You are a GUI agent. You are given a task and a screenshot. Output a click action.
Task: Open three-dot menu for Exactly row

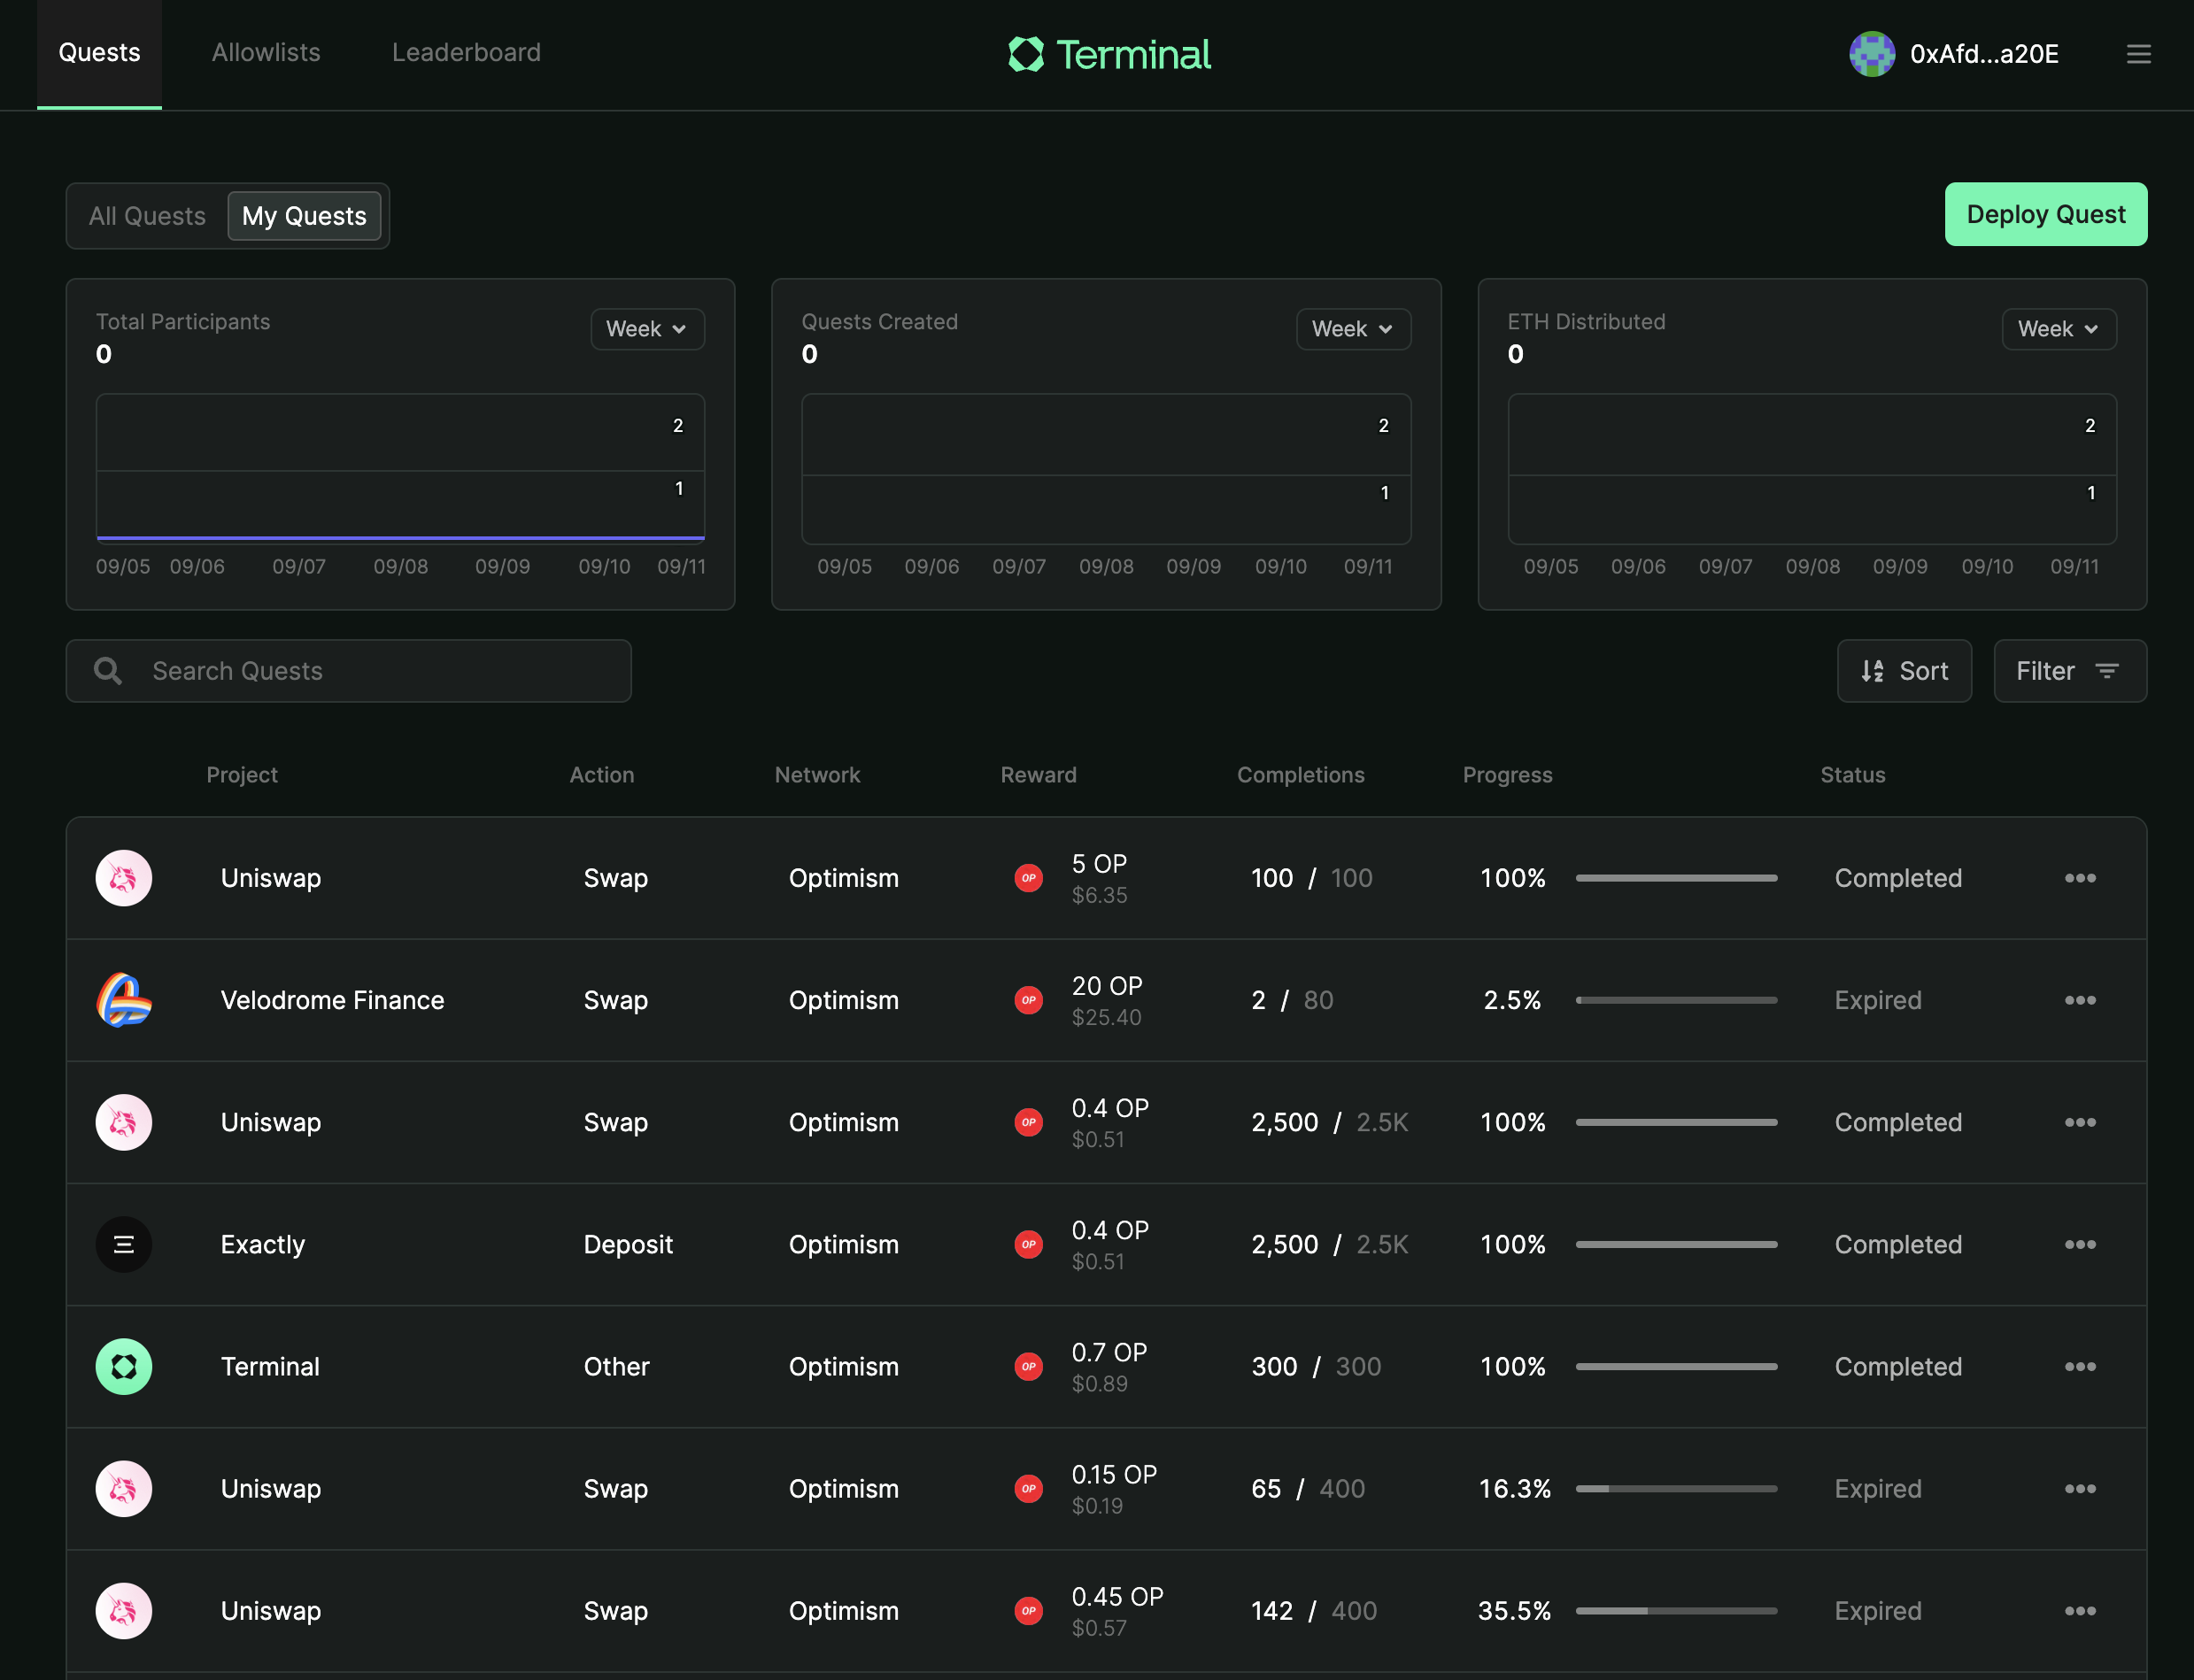(2080, 1244)
